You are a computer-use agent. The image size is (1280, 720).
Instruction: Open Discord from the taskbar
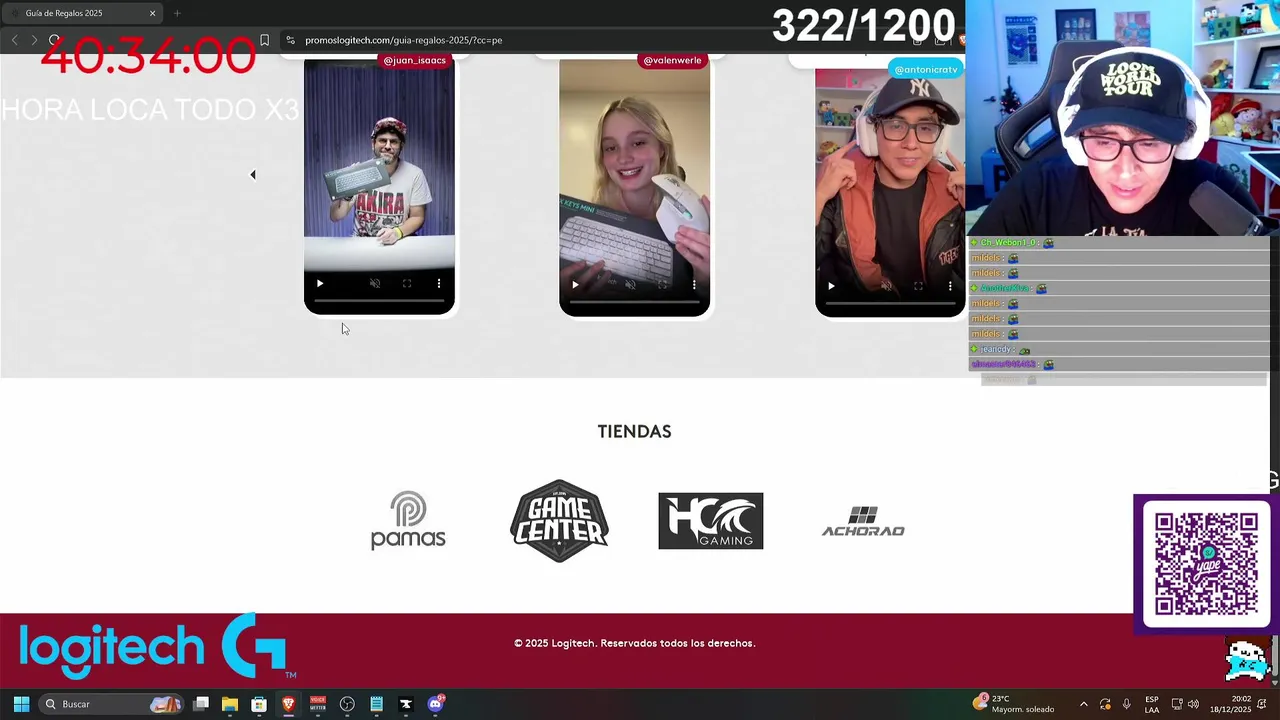435,704
